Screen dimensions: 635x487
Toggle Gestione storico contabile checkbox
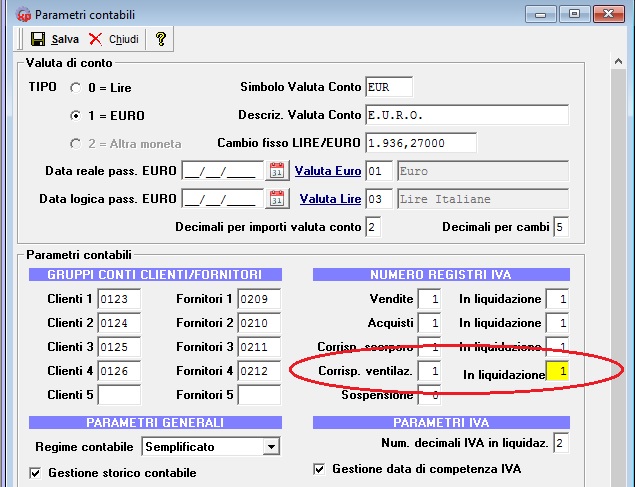pyautogui.click(x=37, y=473)
